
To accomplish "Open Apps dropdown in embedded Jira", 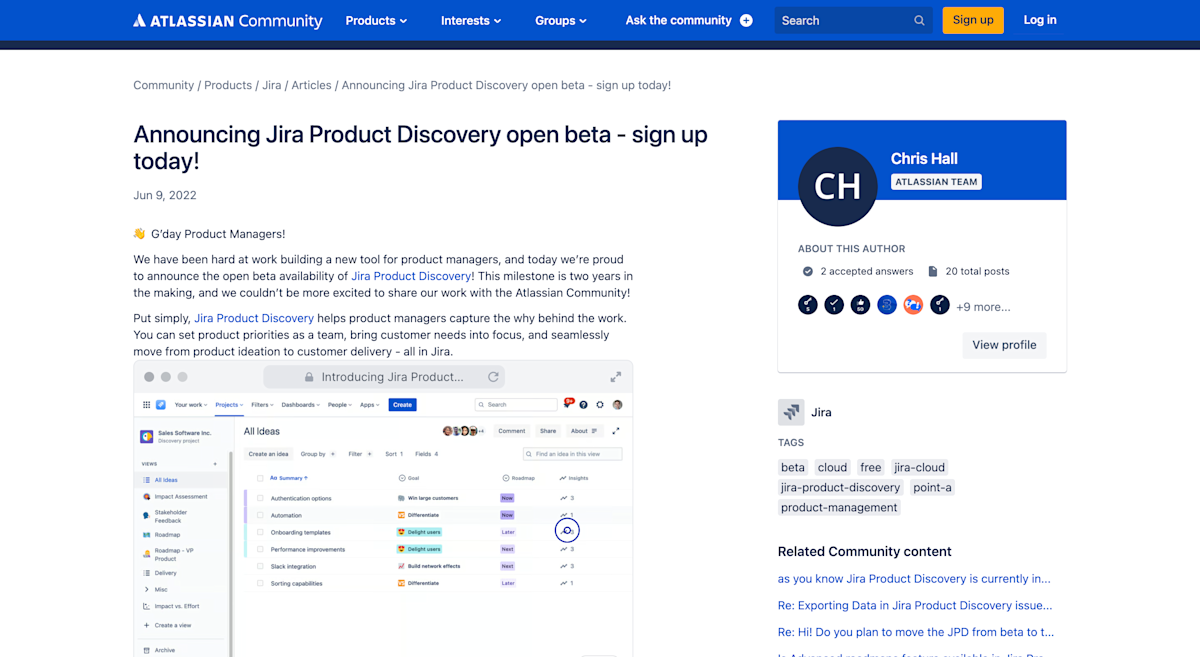I will pos(370,405).
